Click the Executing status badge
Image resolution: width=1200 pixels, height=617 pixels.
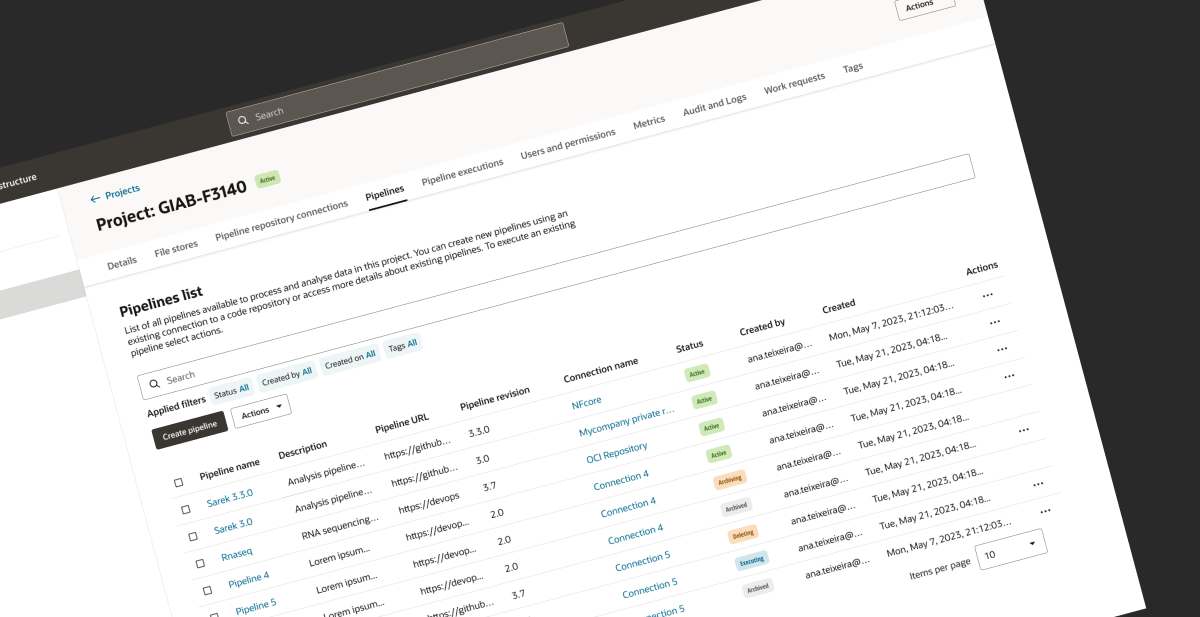(x=751, y=561)
